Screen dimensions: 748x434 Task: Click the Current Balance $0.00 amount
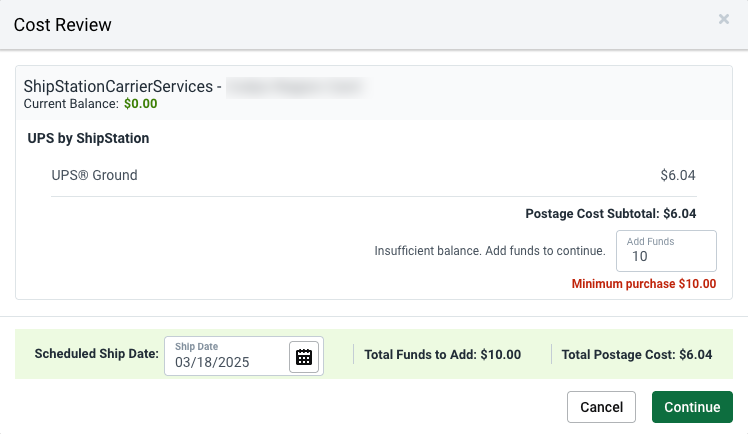pos(140,103)
